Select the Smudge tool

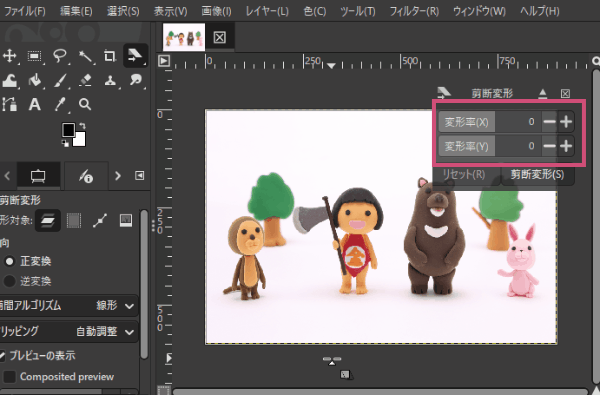[x=135, y=80]
